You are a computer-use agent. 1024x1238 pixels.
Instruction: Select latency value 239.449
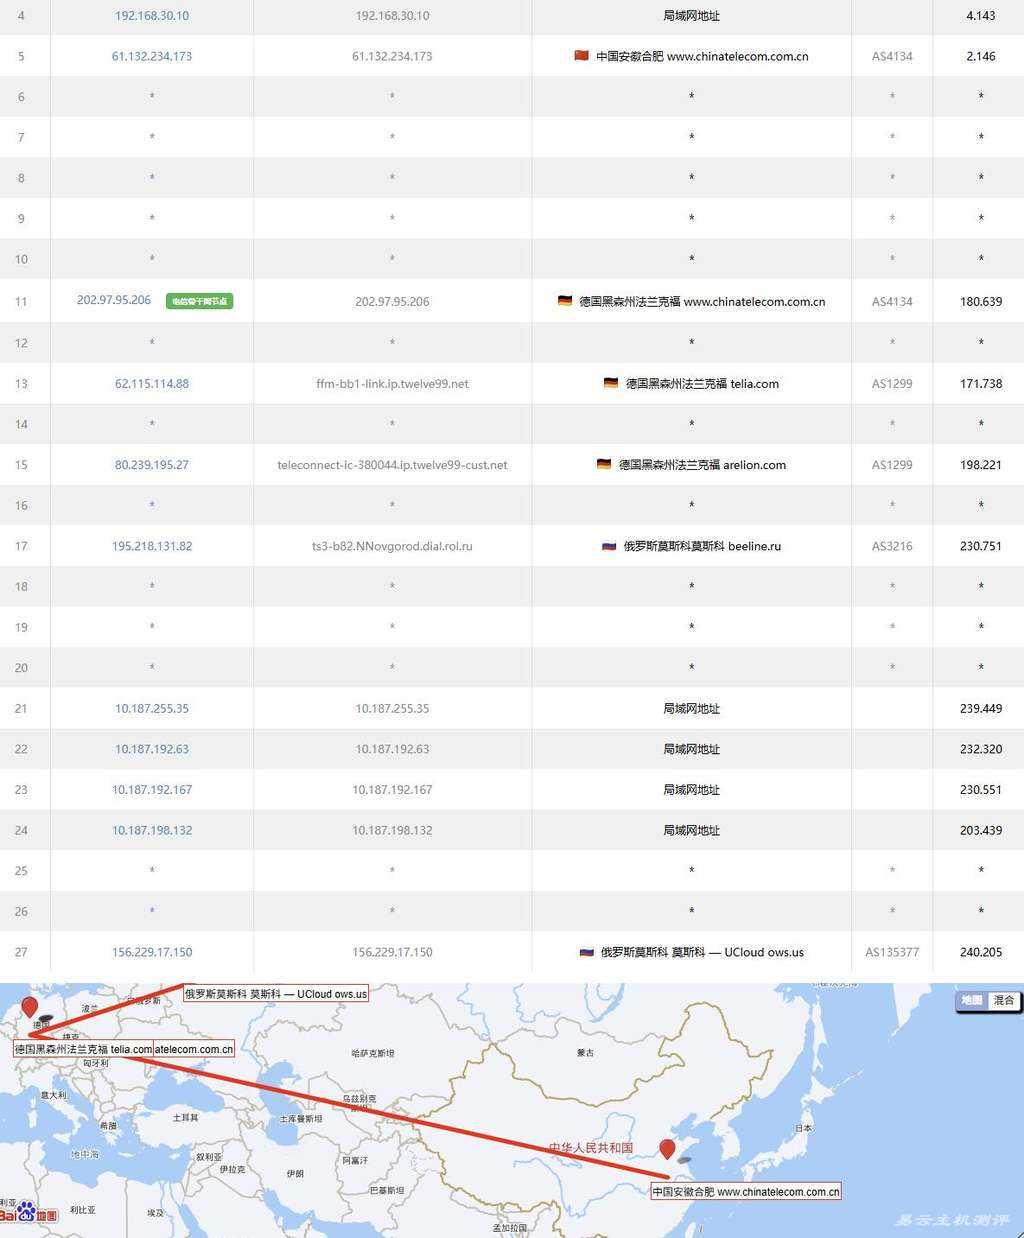click(x=981, y=709)
